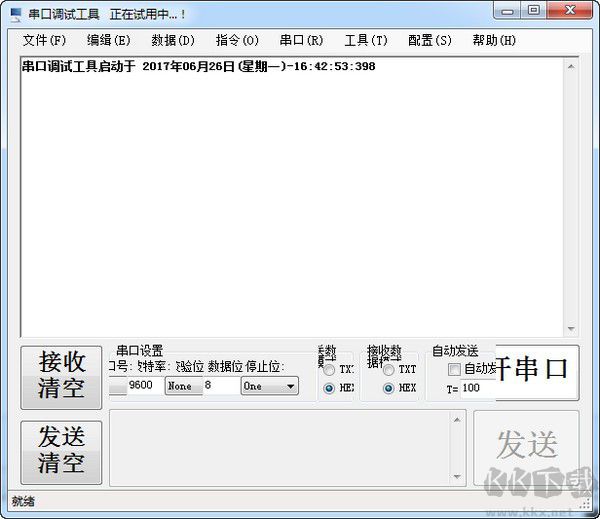
Task: Click the 就绪 status bar text
Action: tap(23, 501)
